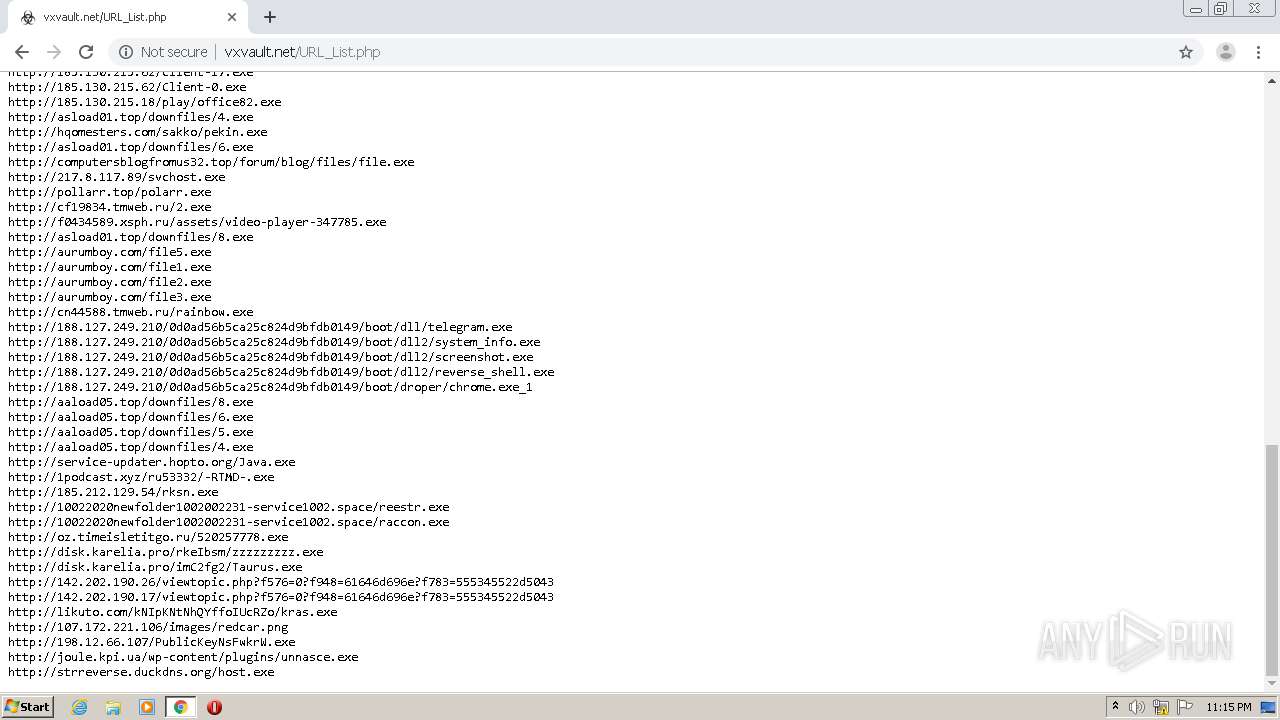Select the vxvault.net/URL_List.php tab
This screenshot has width=1280, height=720.
coord(126,17)
